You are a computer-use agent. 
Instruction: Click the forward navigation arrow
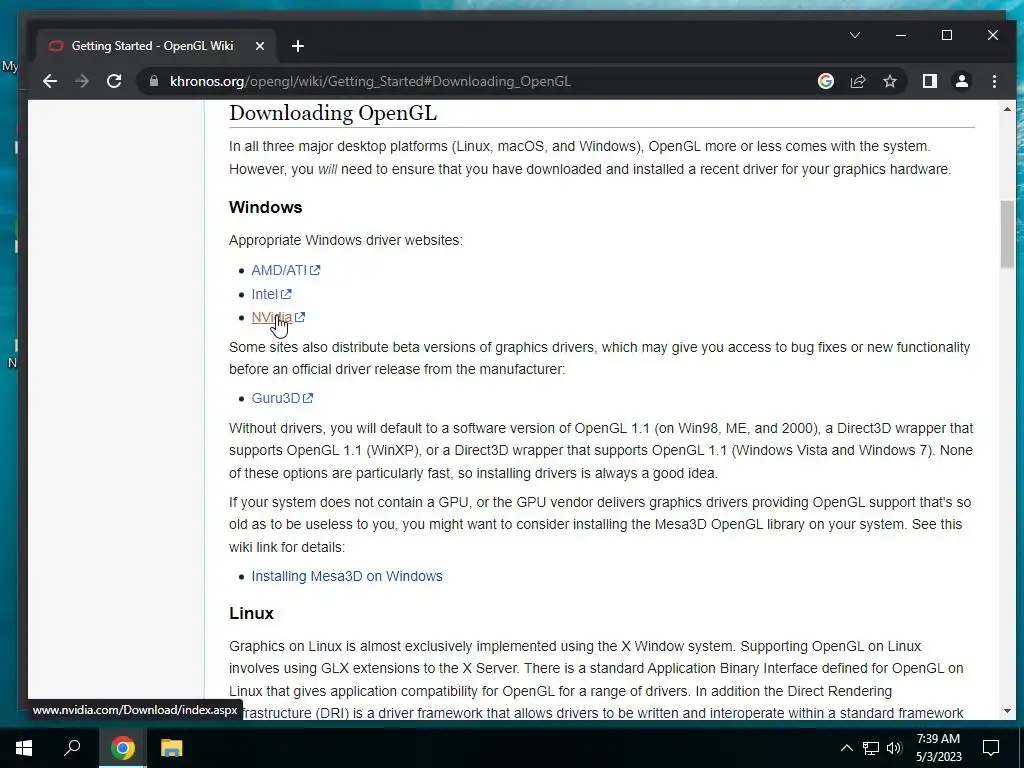pos(82,81)
